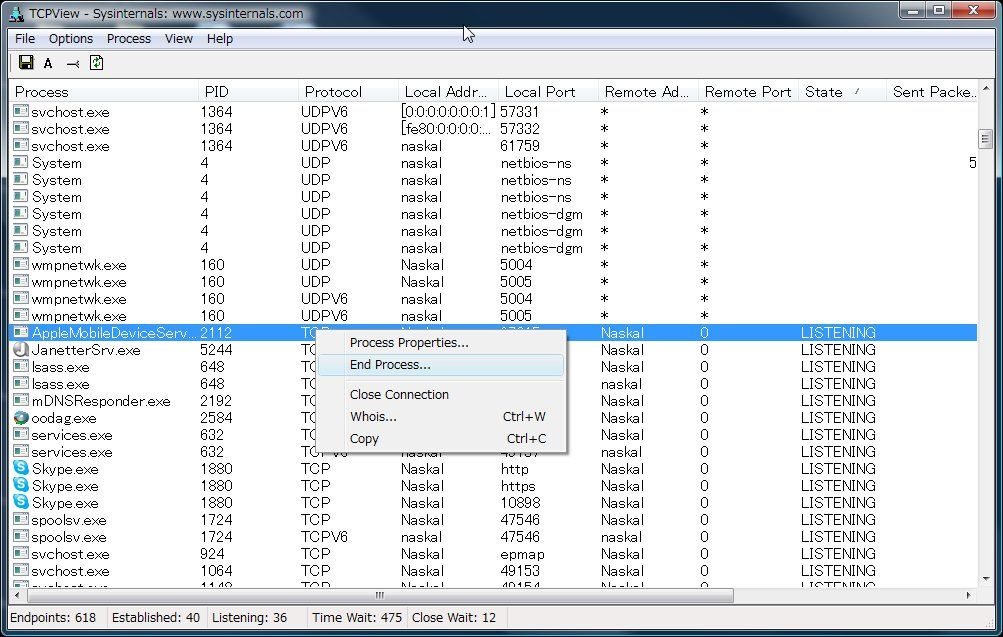Toggle show unconnected endpoints toolbar icon
This screenshot has width=1003, height=637.
[73, 63]
